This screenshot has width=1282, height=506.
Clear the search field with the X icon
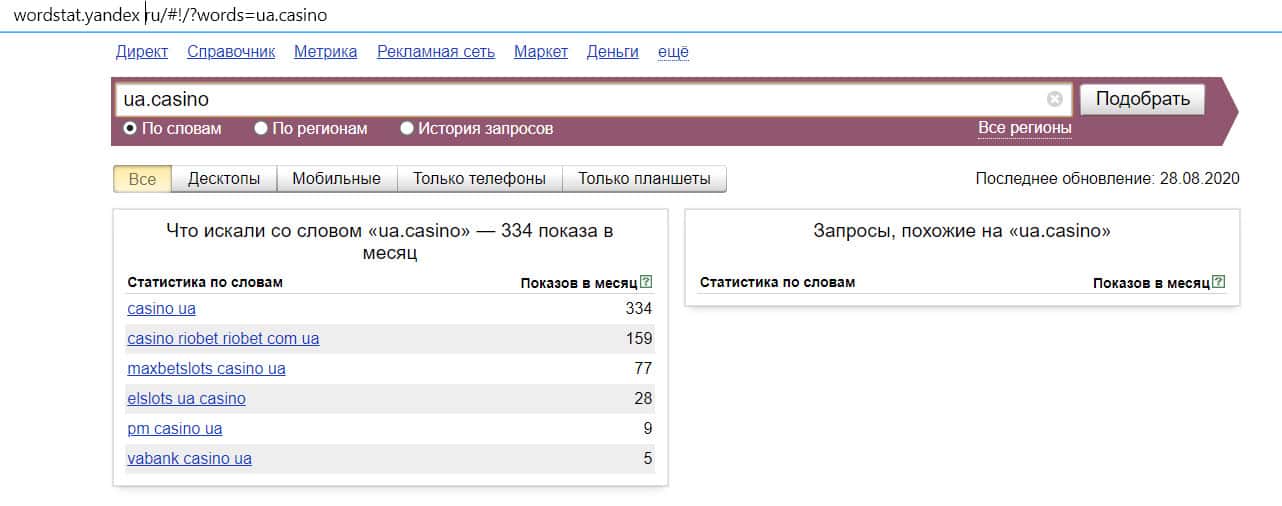(x=1054, y=99)
